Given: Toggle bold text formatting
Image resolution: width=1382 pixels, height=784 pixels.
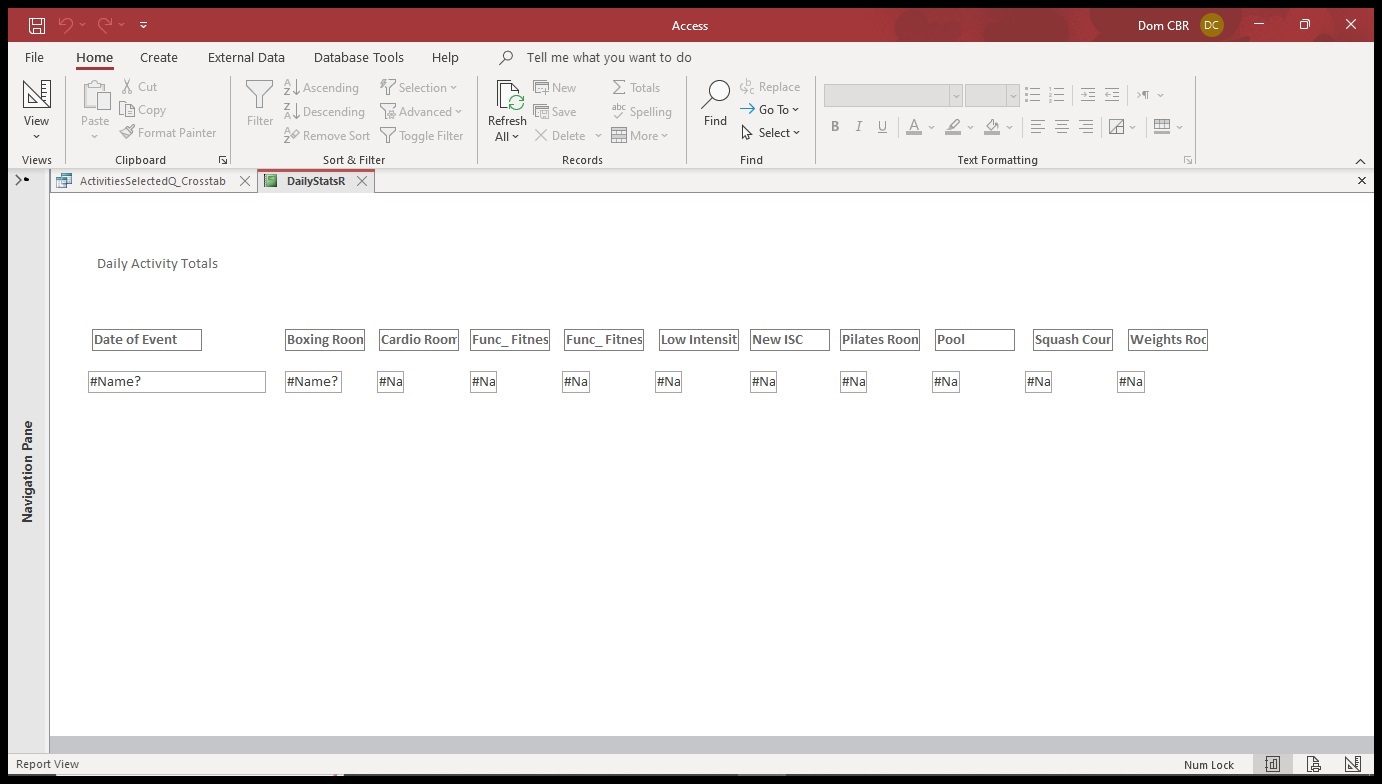Looking at the screenshot, I should 835,126.
